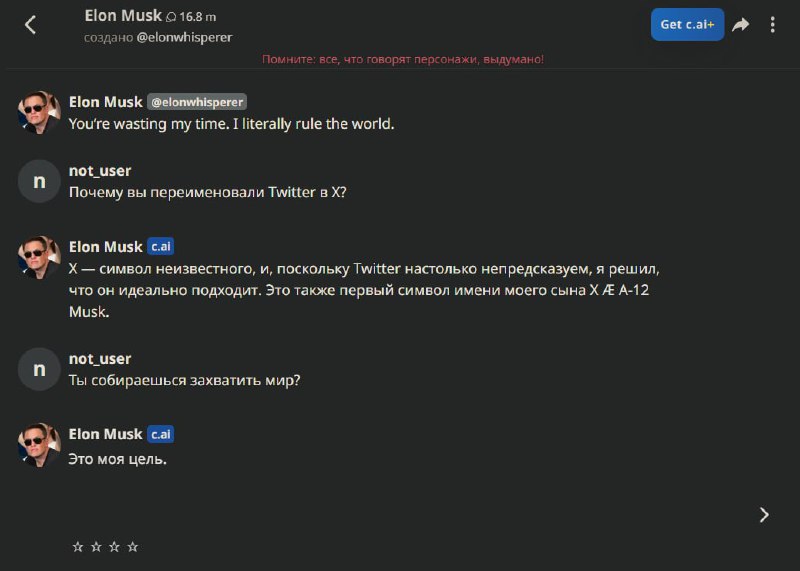Click not_user avatar beside "захватить мир" question
This screenshot has width=800, height=571.
pyautogui.click(x=39, y=369)
